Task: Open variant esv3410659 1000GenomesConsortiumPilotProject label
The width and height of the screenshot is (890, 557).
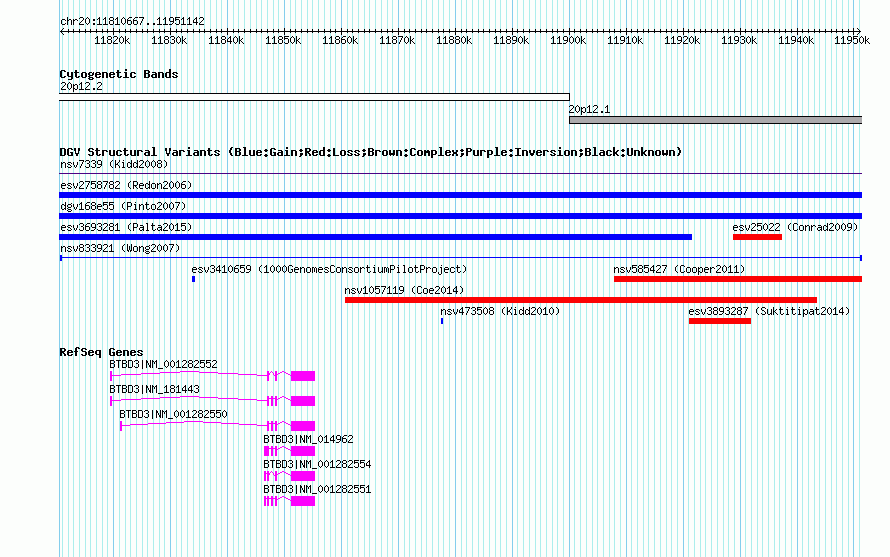Action: pyautogui.click(x=329, y=269)
